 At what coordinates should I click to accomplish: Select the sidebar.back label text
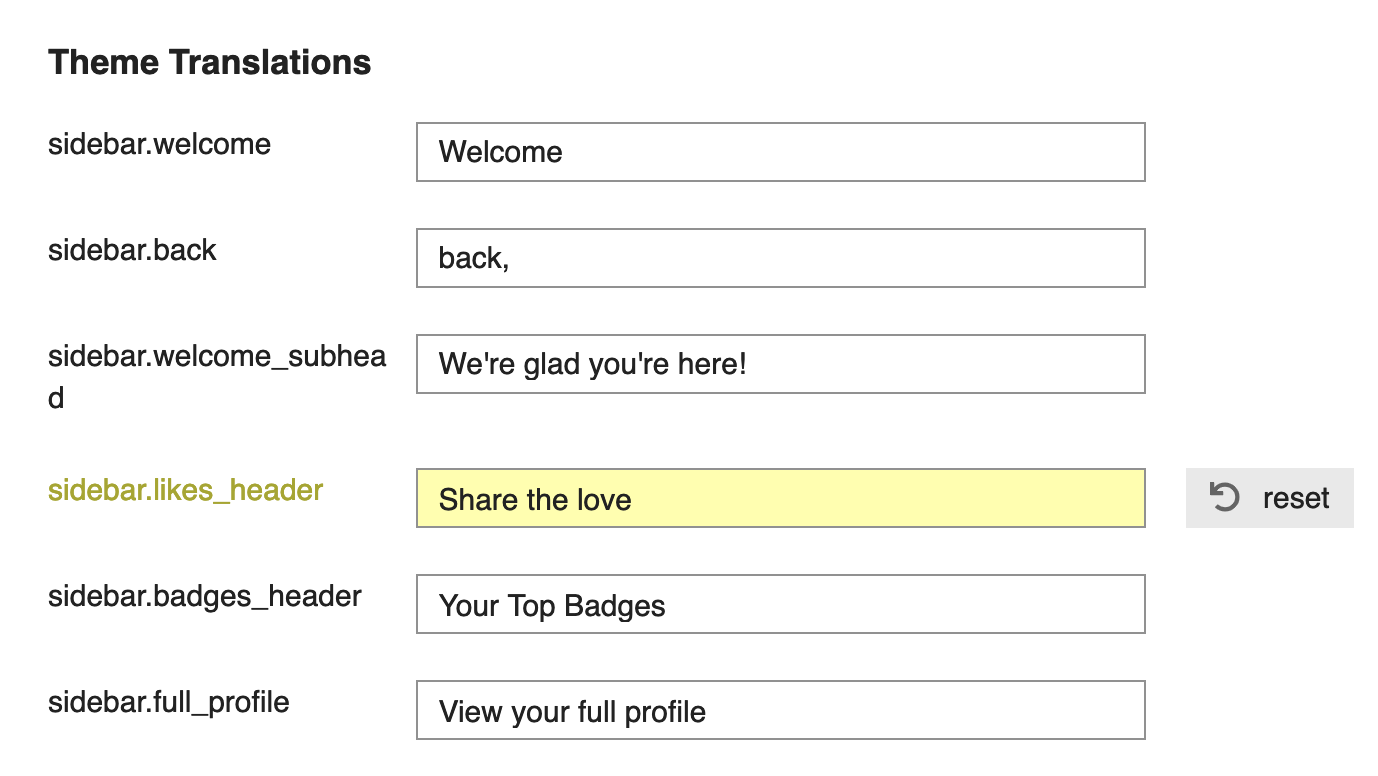coord(132,250)
